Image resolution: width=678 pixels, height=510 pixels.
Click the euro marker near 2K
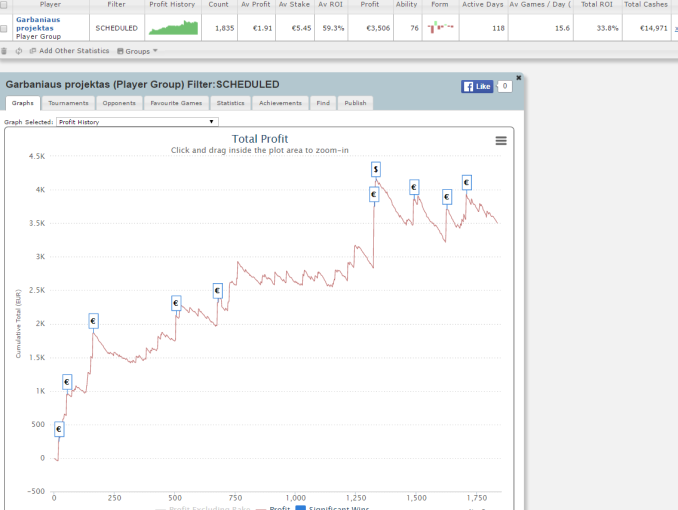[93, 321]
